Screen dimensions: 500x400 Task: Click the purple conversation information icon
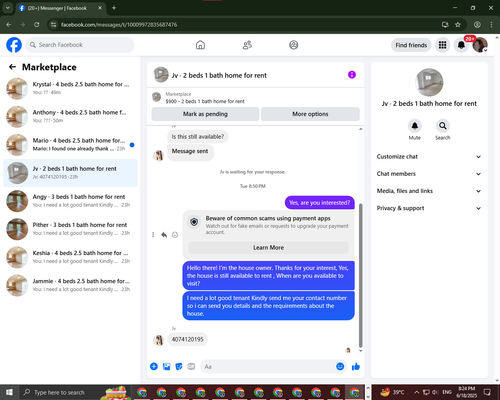(352, 75)
